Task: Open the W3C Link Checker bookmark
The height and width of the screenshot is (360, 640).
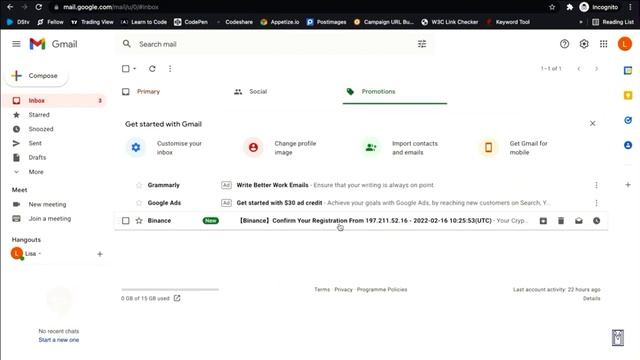Action: click(x=449, y=22)
